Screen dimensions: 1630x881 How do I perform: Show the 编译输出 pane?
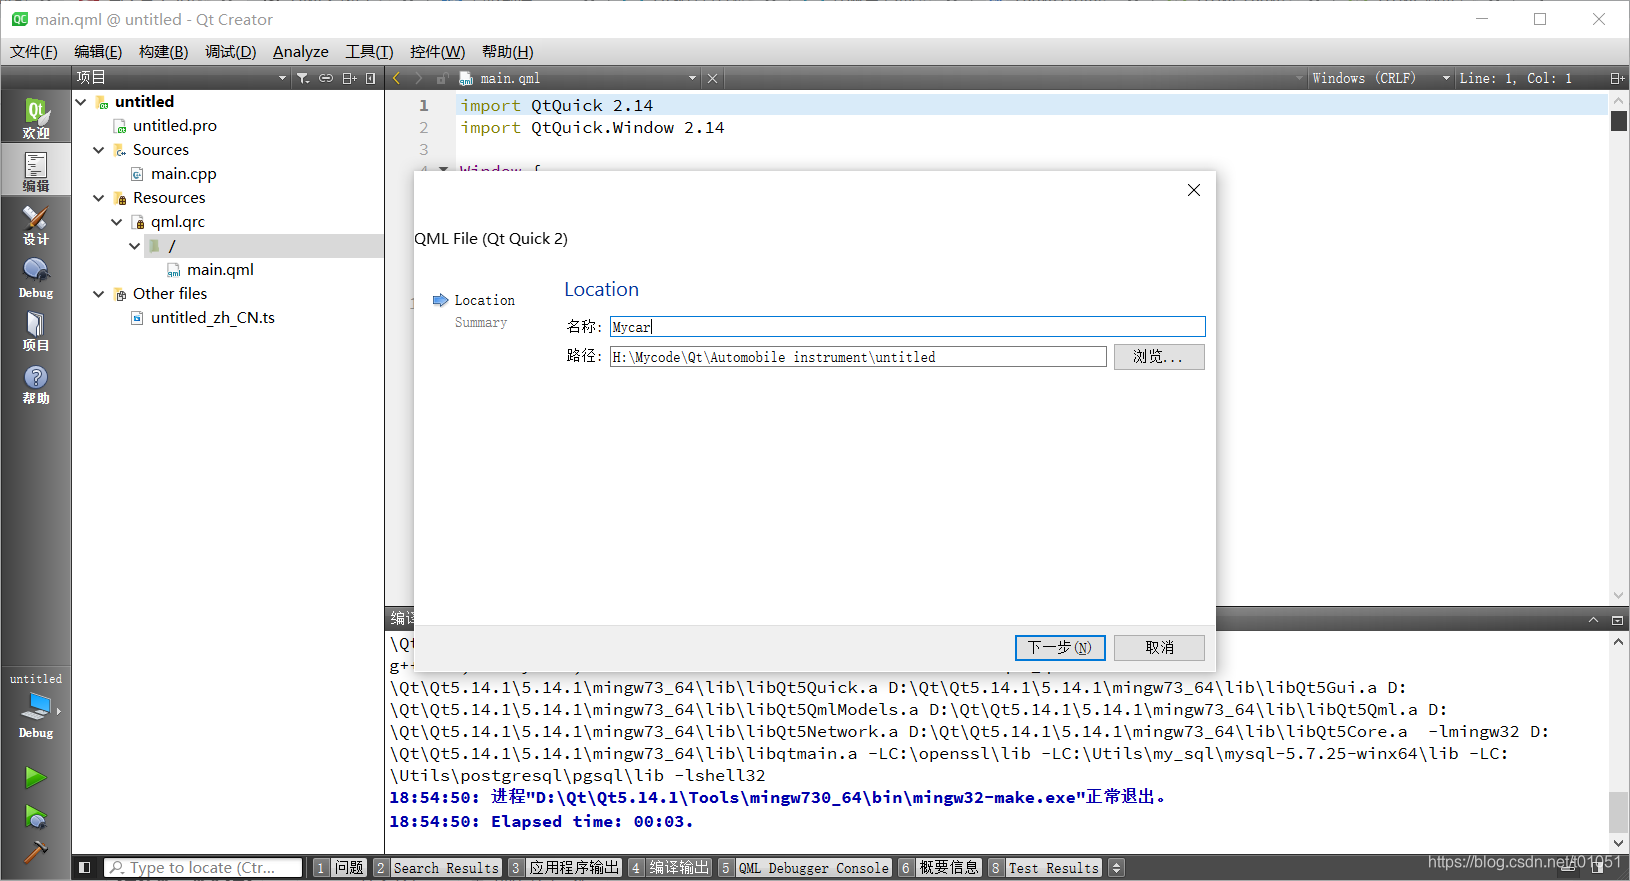tap(670, 868)
